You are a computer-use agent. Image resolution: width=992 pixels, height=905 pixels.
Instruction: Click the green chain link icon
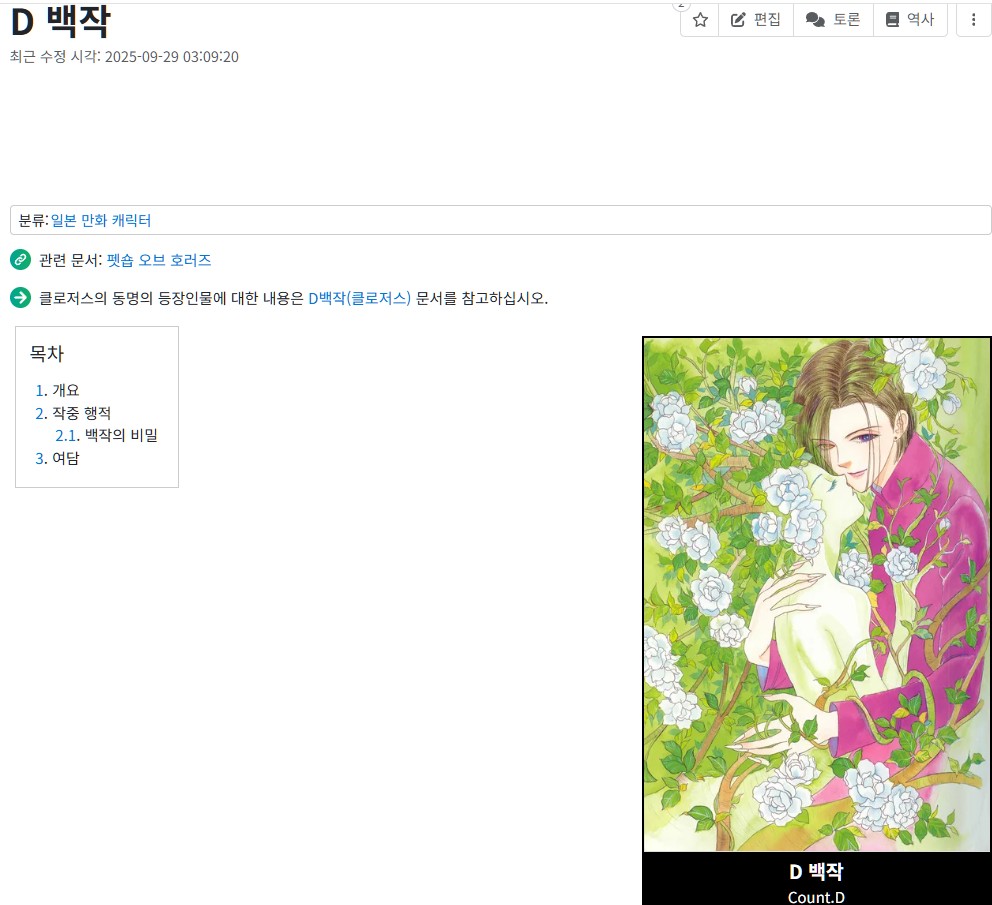tap(20, 259)
